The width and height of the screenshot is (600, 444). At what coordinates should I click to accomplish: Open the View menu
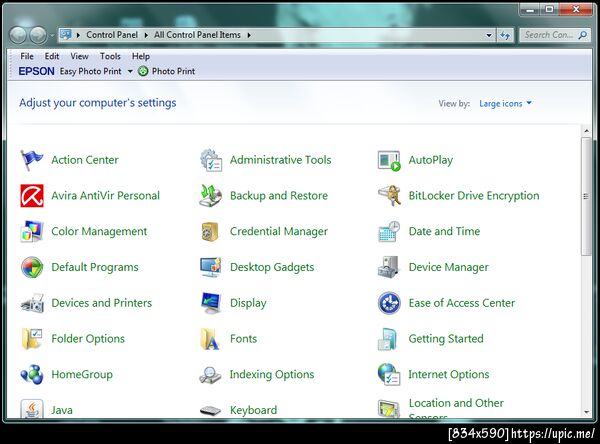(x=79, y=56)
